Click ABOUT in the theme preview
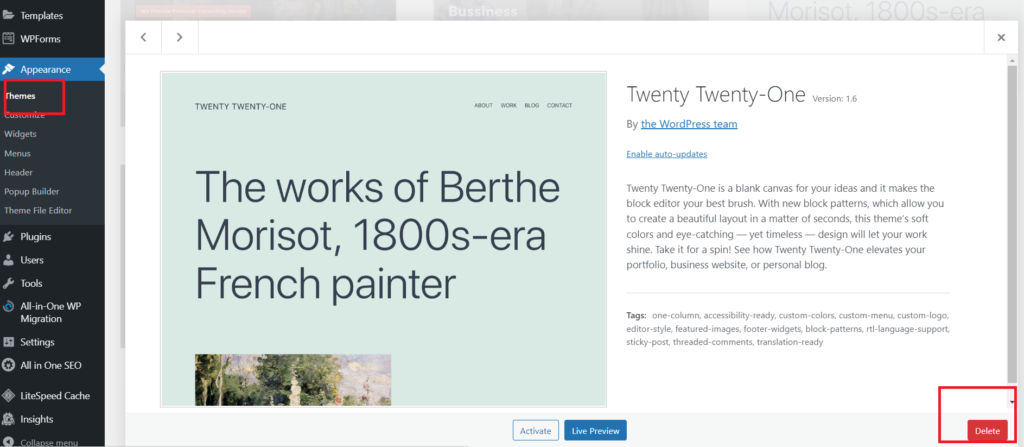This screenshot has width=1024, height=447. (483, 106)
